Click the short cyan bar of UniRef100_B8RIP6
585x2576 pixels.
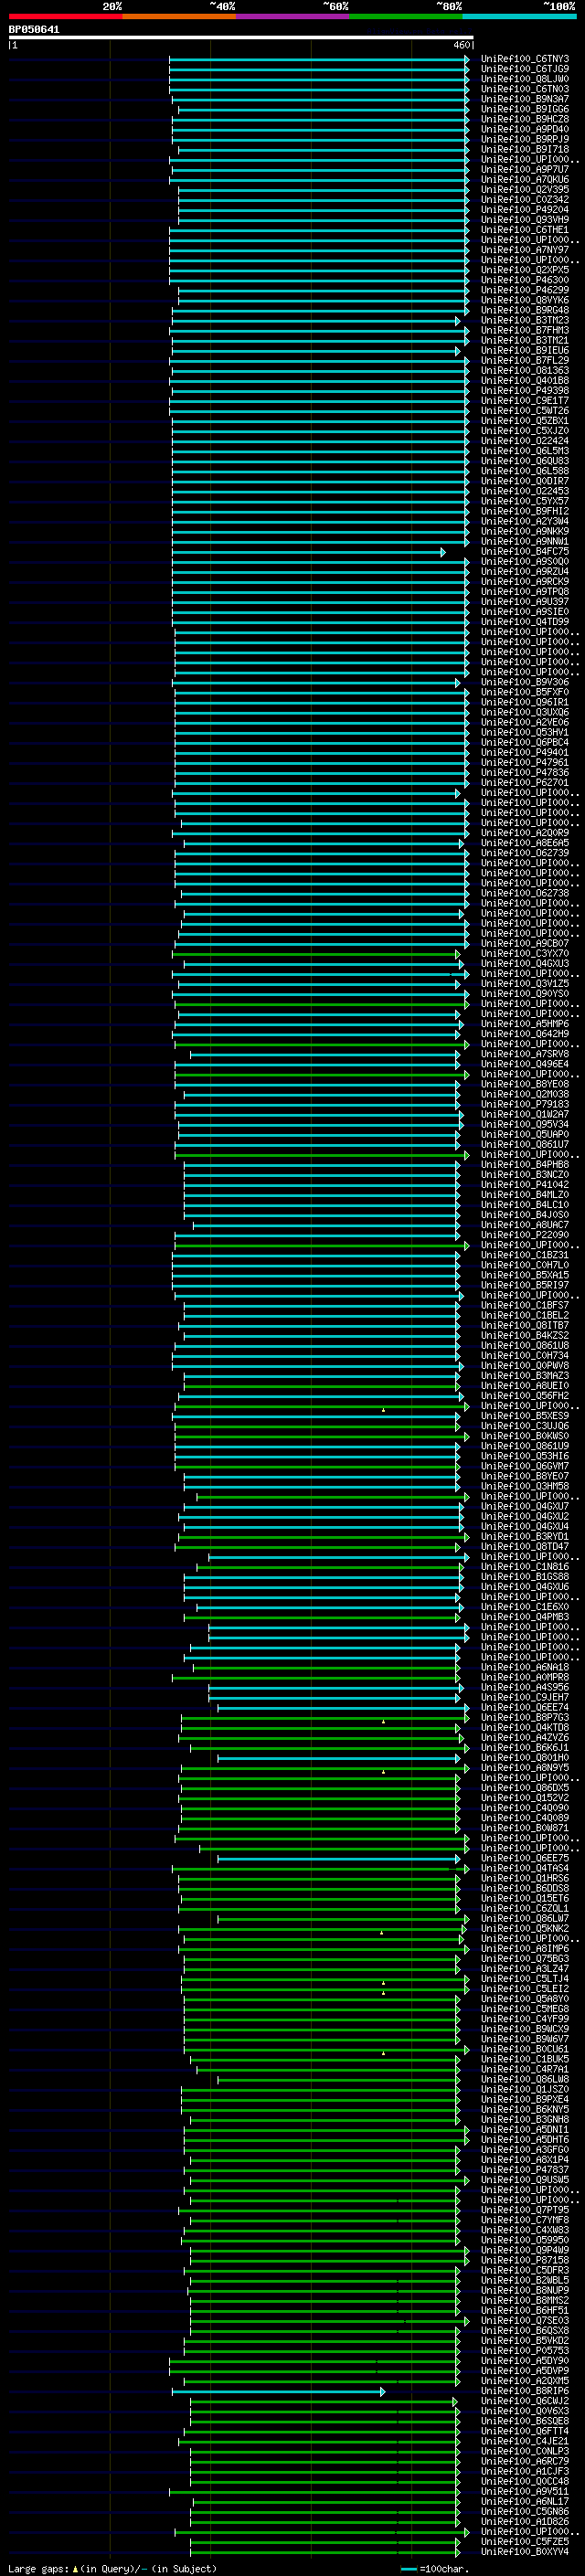tap(278, 2391)
